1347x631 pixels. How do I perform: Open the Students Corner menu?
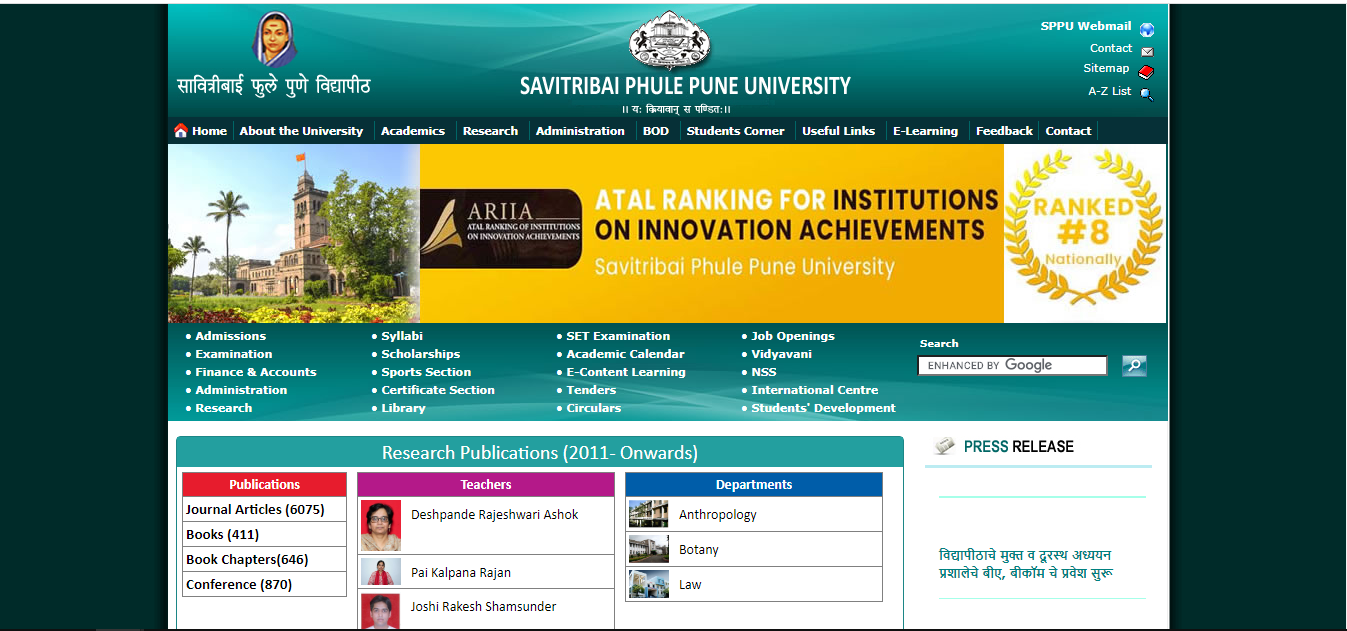click(735, 131)
